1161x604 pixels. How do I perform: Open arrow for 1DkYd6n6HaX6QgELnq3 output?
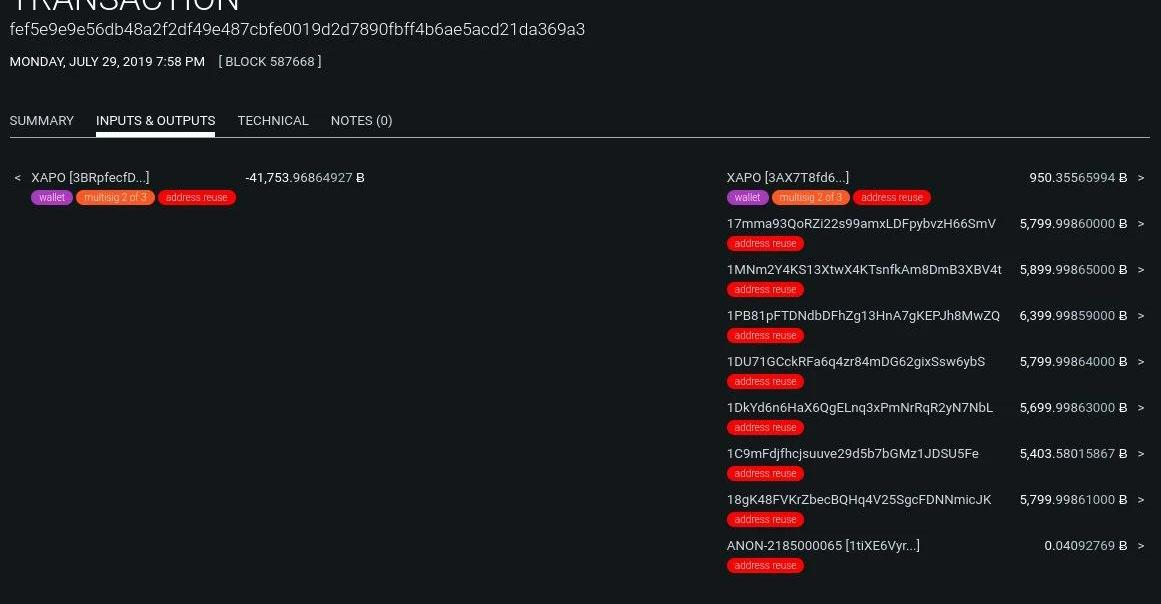1141,408
